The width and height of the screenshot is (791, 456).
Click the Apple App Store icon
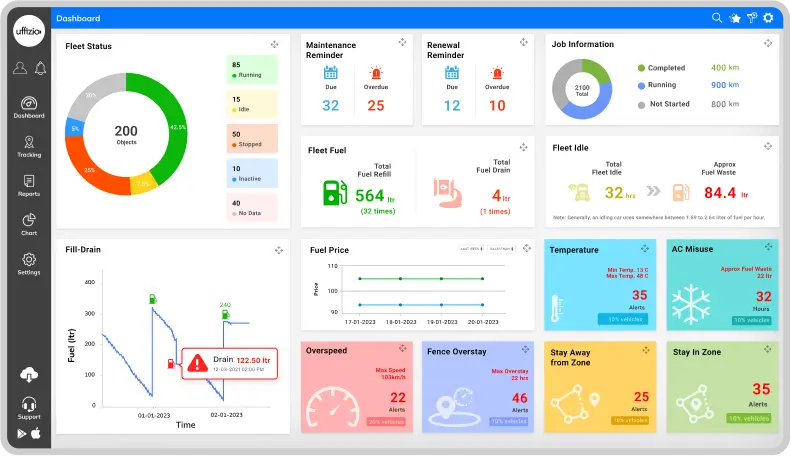[x=36, y=433]
